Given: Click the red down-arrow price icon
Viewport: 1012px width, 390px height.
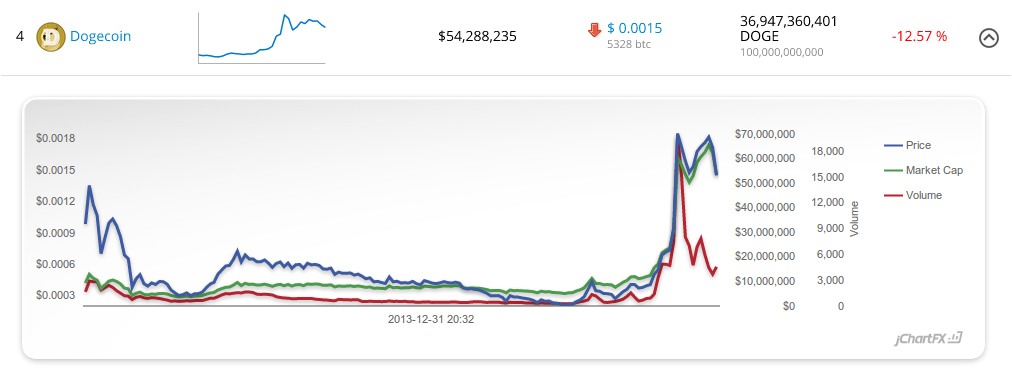Looking at the screenshot, I should [x=594, y=30].
